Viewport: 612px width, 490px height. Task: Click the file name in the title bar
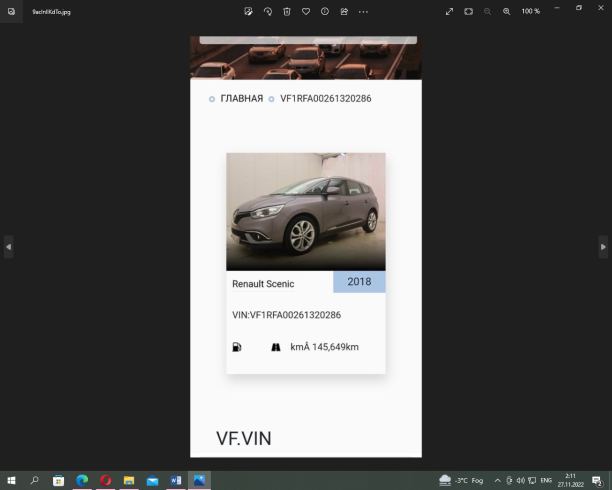tap(52, 12)
